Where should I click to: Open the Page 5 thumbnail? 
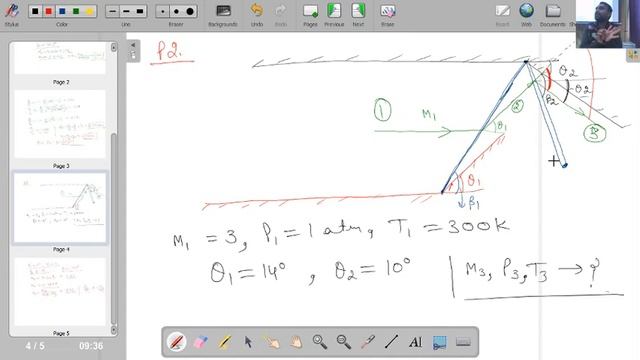pyautogui.click(x=60, y=291)
